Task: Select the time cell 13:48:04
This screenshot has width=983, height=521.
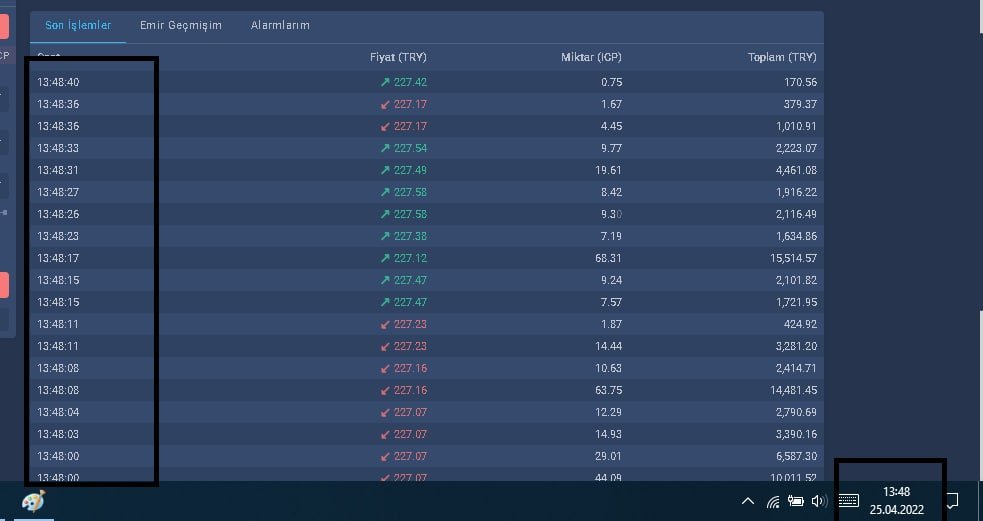Action: point(58,412)
